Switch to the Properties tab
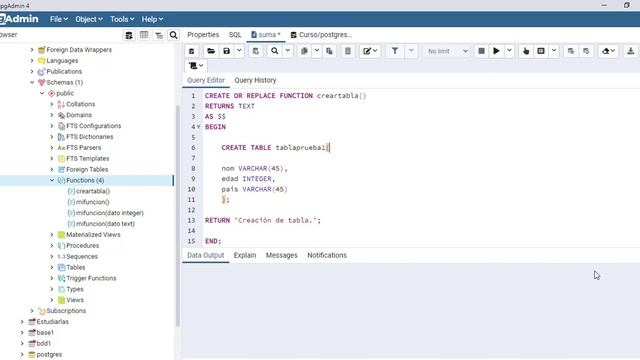640x360 pixels. click(x=203, y=35)
